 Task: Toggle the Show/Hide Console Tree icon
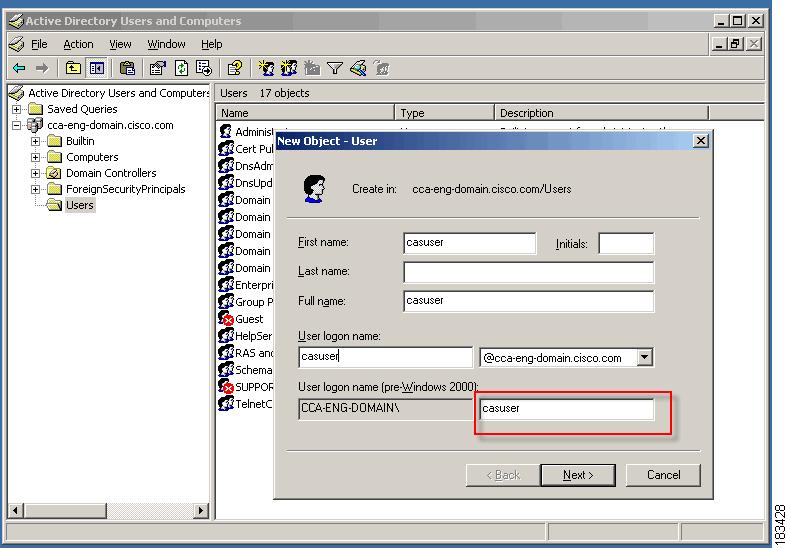97,68
